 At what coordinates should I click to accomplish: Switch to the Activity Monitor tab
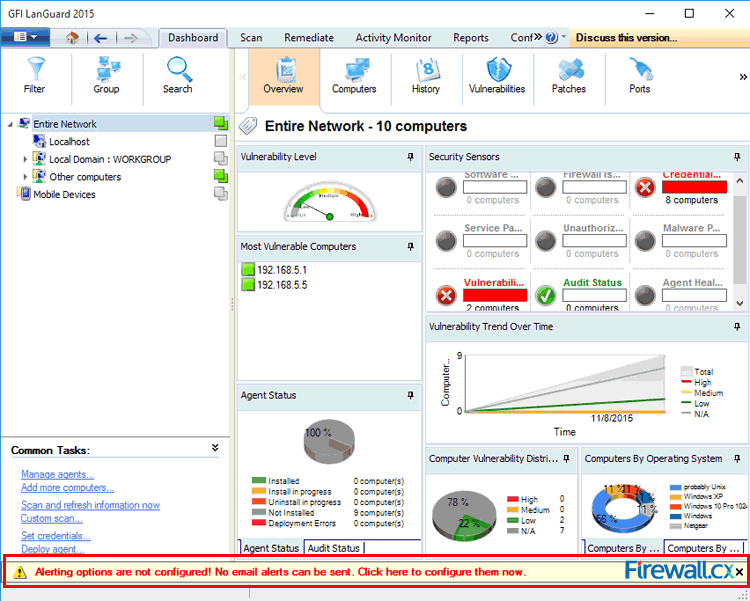(x=393, y=38)
